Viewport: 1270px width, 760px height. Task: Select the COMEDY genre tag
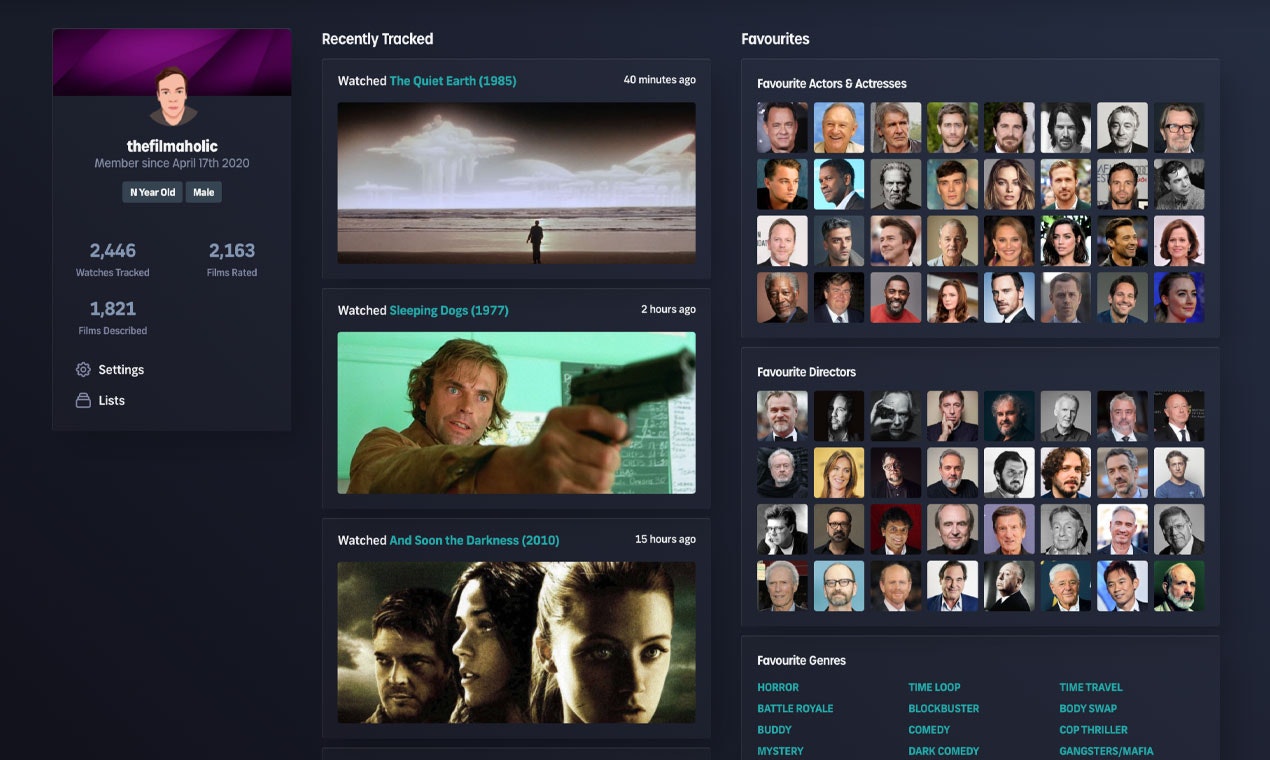tap(929, 730)
